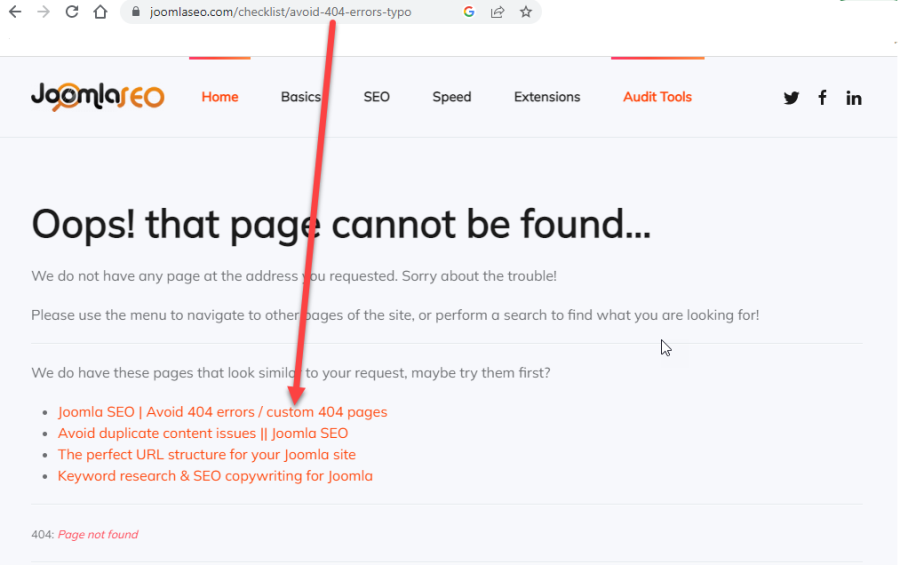Screen dimensions: 900x565
Task: Open the Extensions menu item
Action: 547,97
